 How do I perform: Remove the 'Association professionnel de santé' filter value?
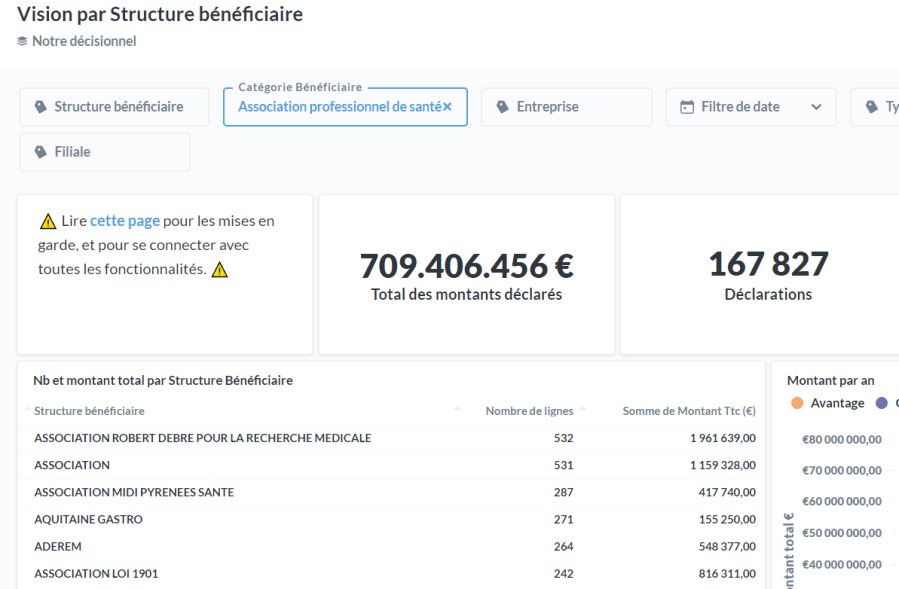click(447, 107)
